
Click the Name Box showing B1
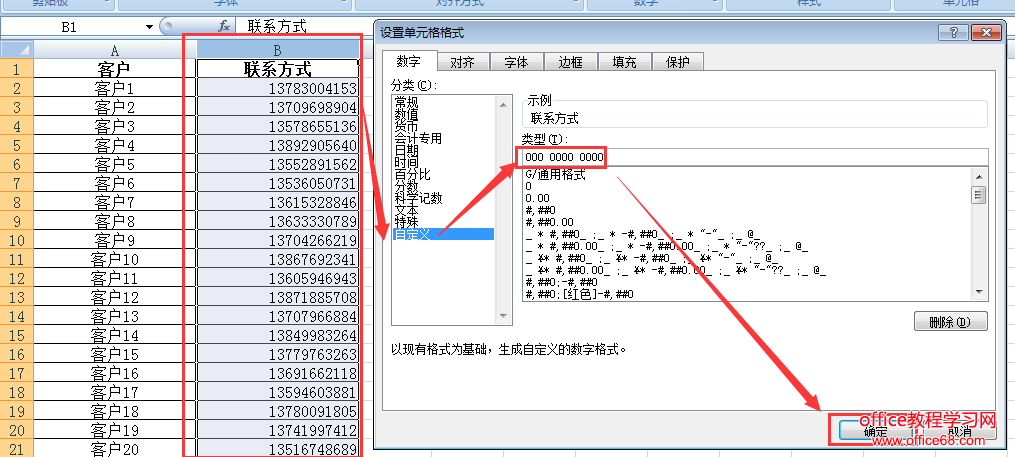click(x=71, y=27)
